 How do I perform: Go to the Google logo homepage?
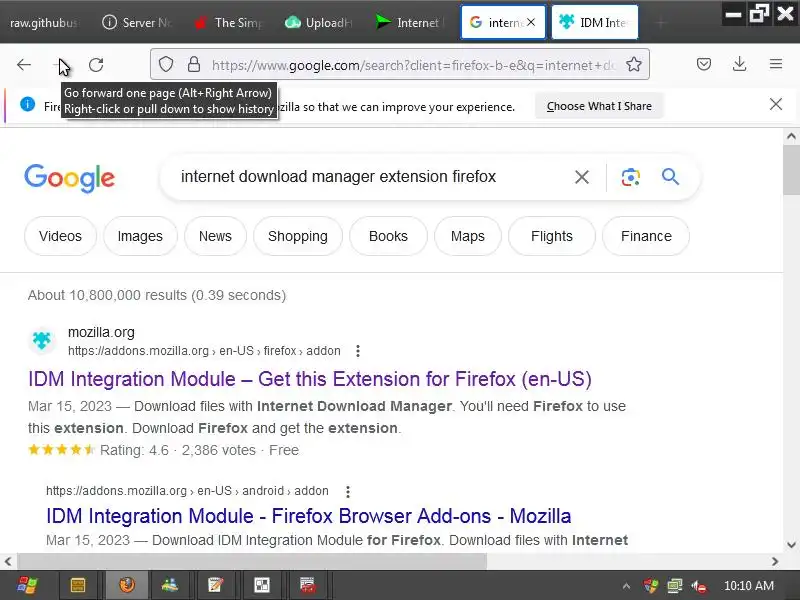point(69,178)
